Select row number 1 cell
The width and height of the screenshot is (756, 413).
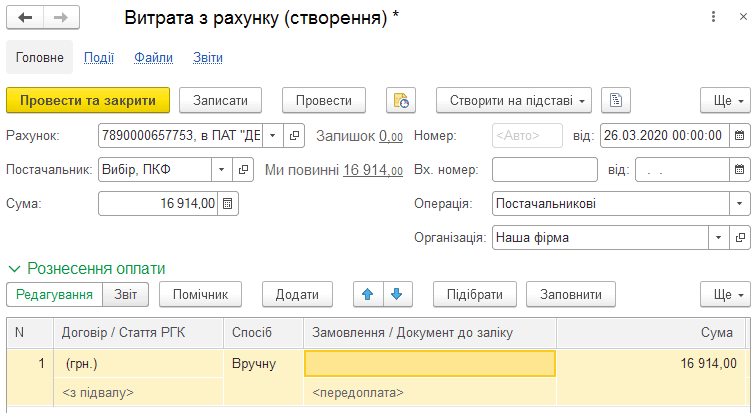[30, 377]
